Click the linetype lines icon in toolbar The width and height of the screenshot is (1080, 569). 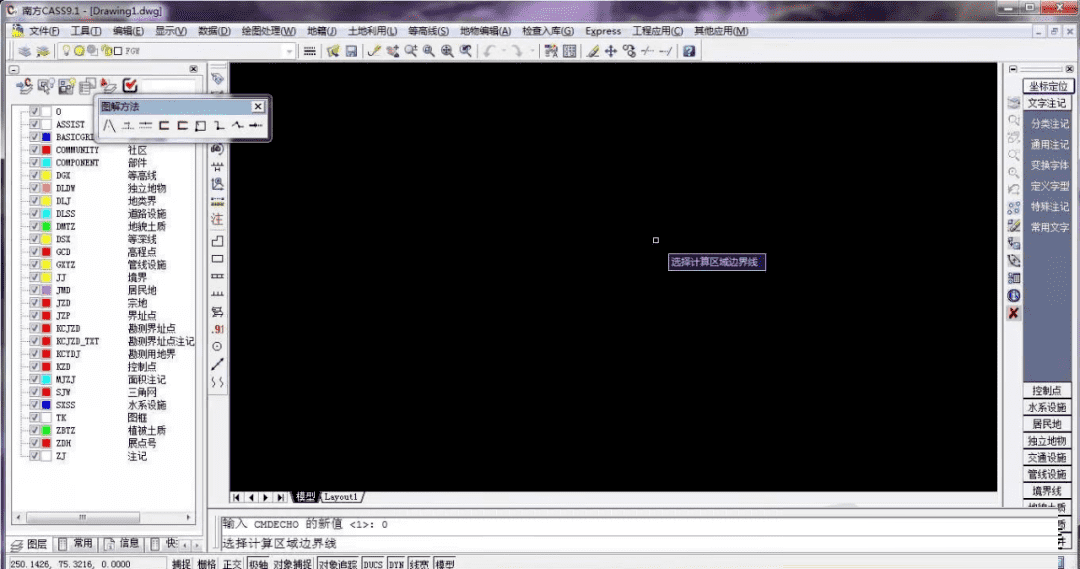310,51
